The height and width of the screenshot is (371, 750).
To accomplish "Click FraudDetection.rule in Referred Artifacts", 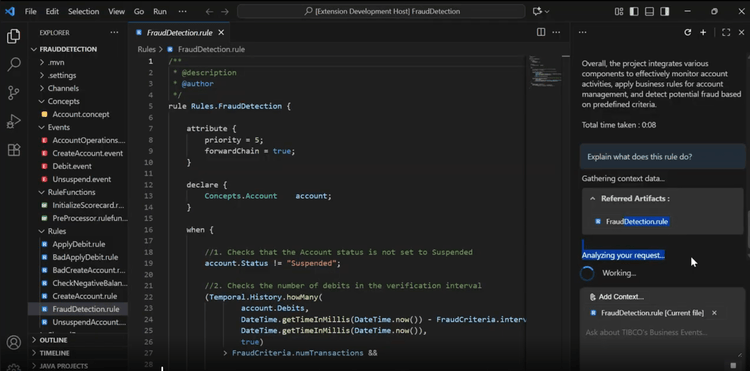I will pyautogui.click(x=637, y=221).
